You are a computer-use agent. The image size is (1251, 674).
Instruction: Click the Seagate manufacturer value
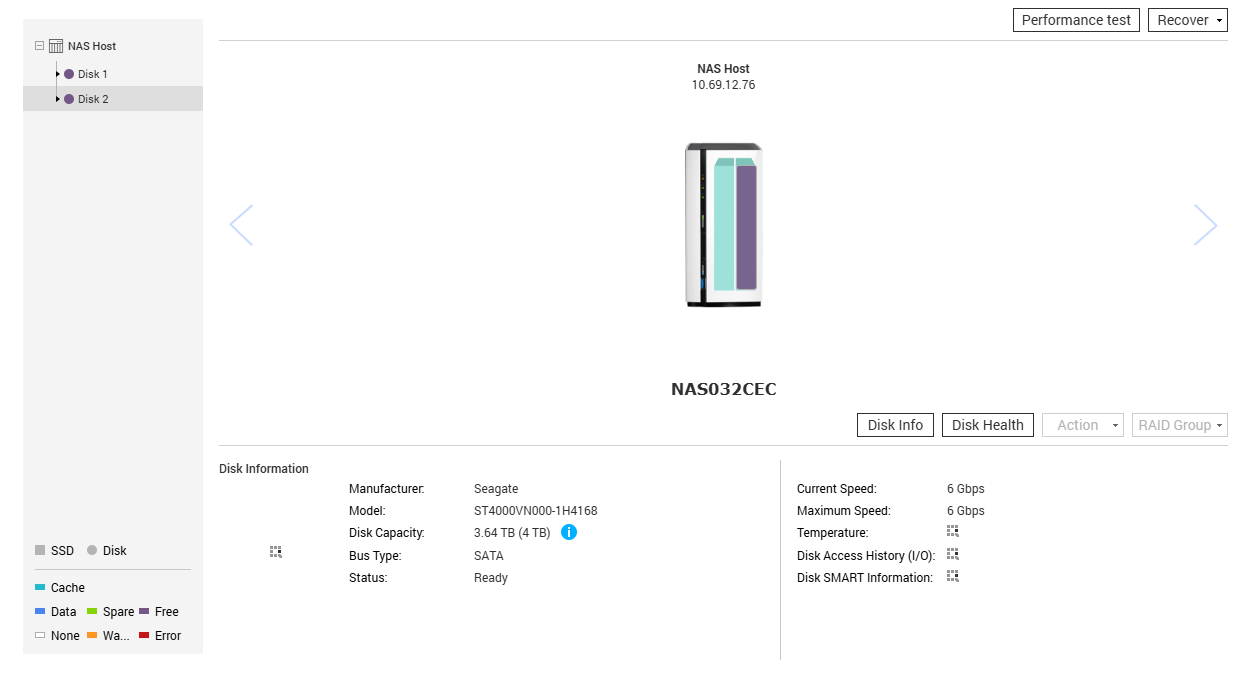(x=496, y=489)
